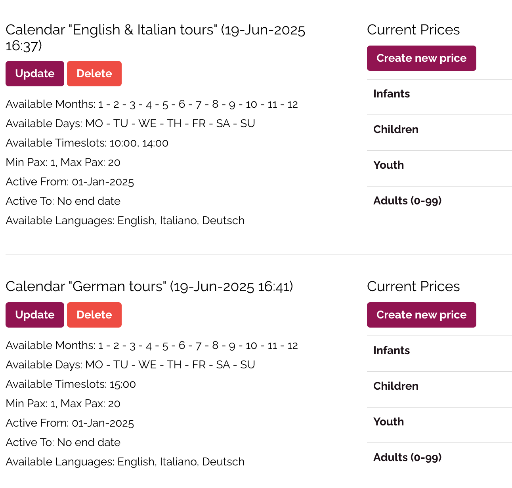Click Available Timeslots 15:00 text
This screenshot has height=488, width=512.
71,384
